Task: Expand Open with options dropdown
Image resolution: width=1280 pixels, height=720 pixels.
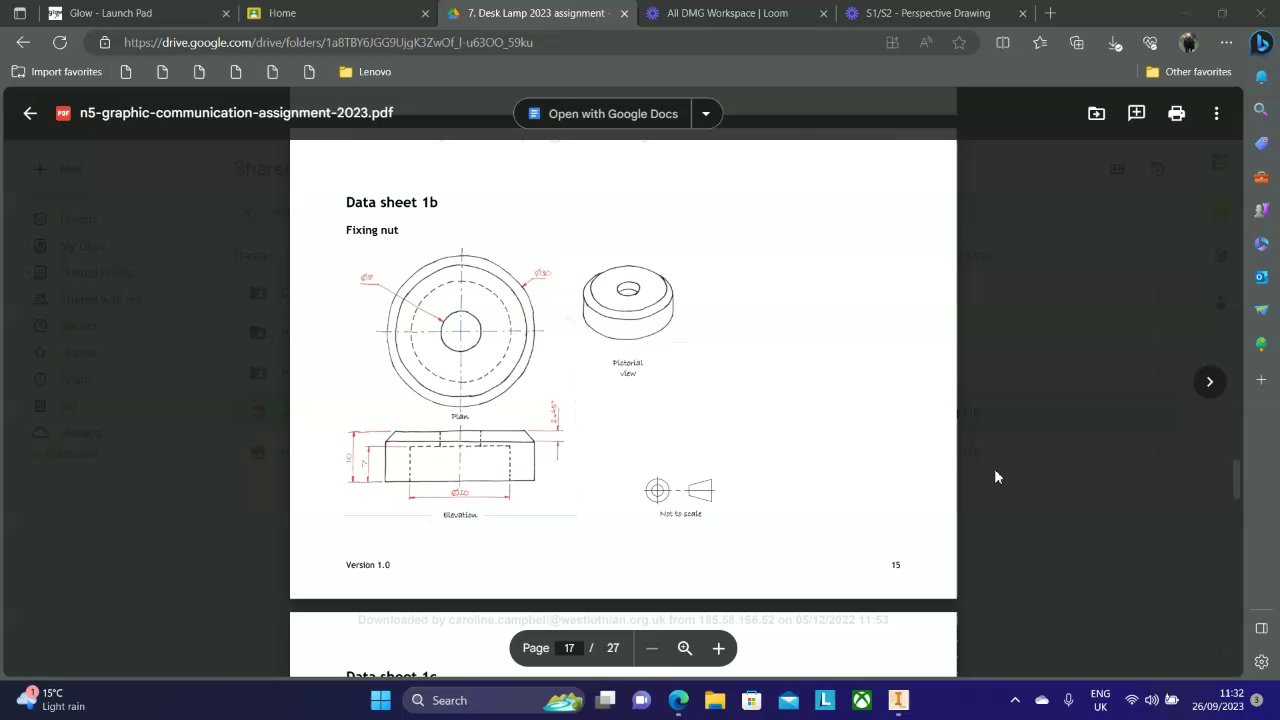Action: 706,114
